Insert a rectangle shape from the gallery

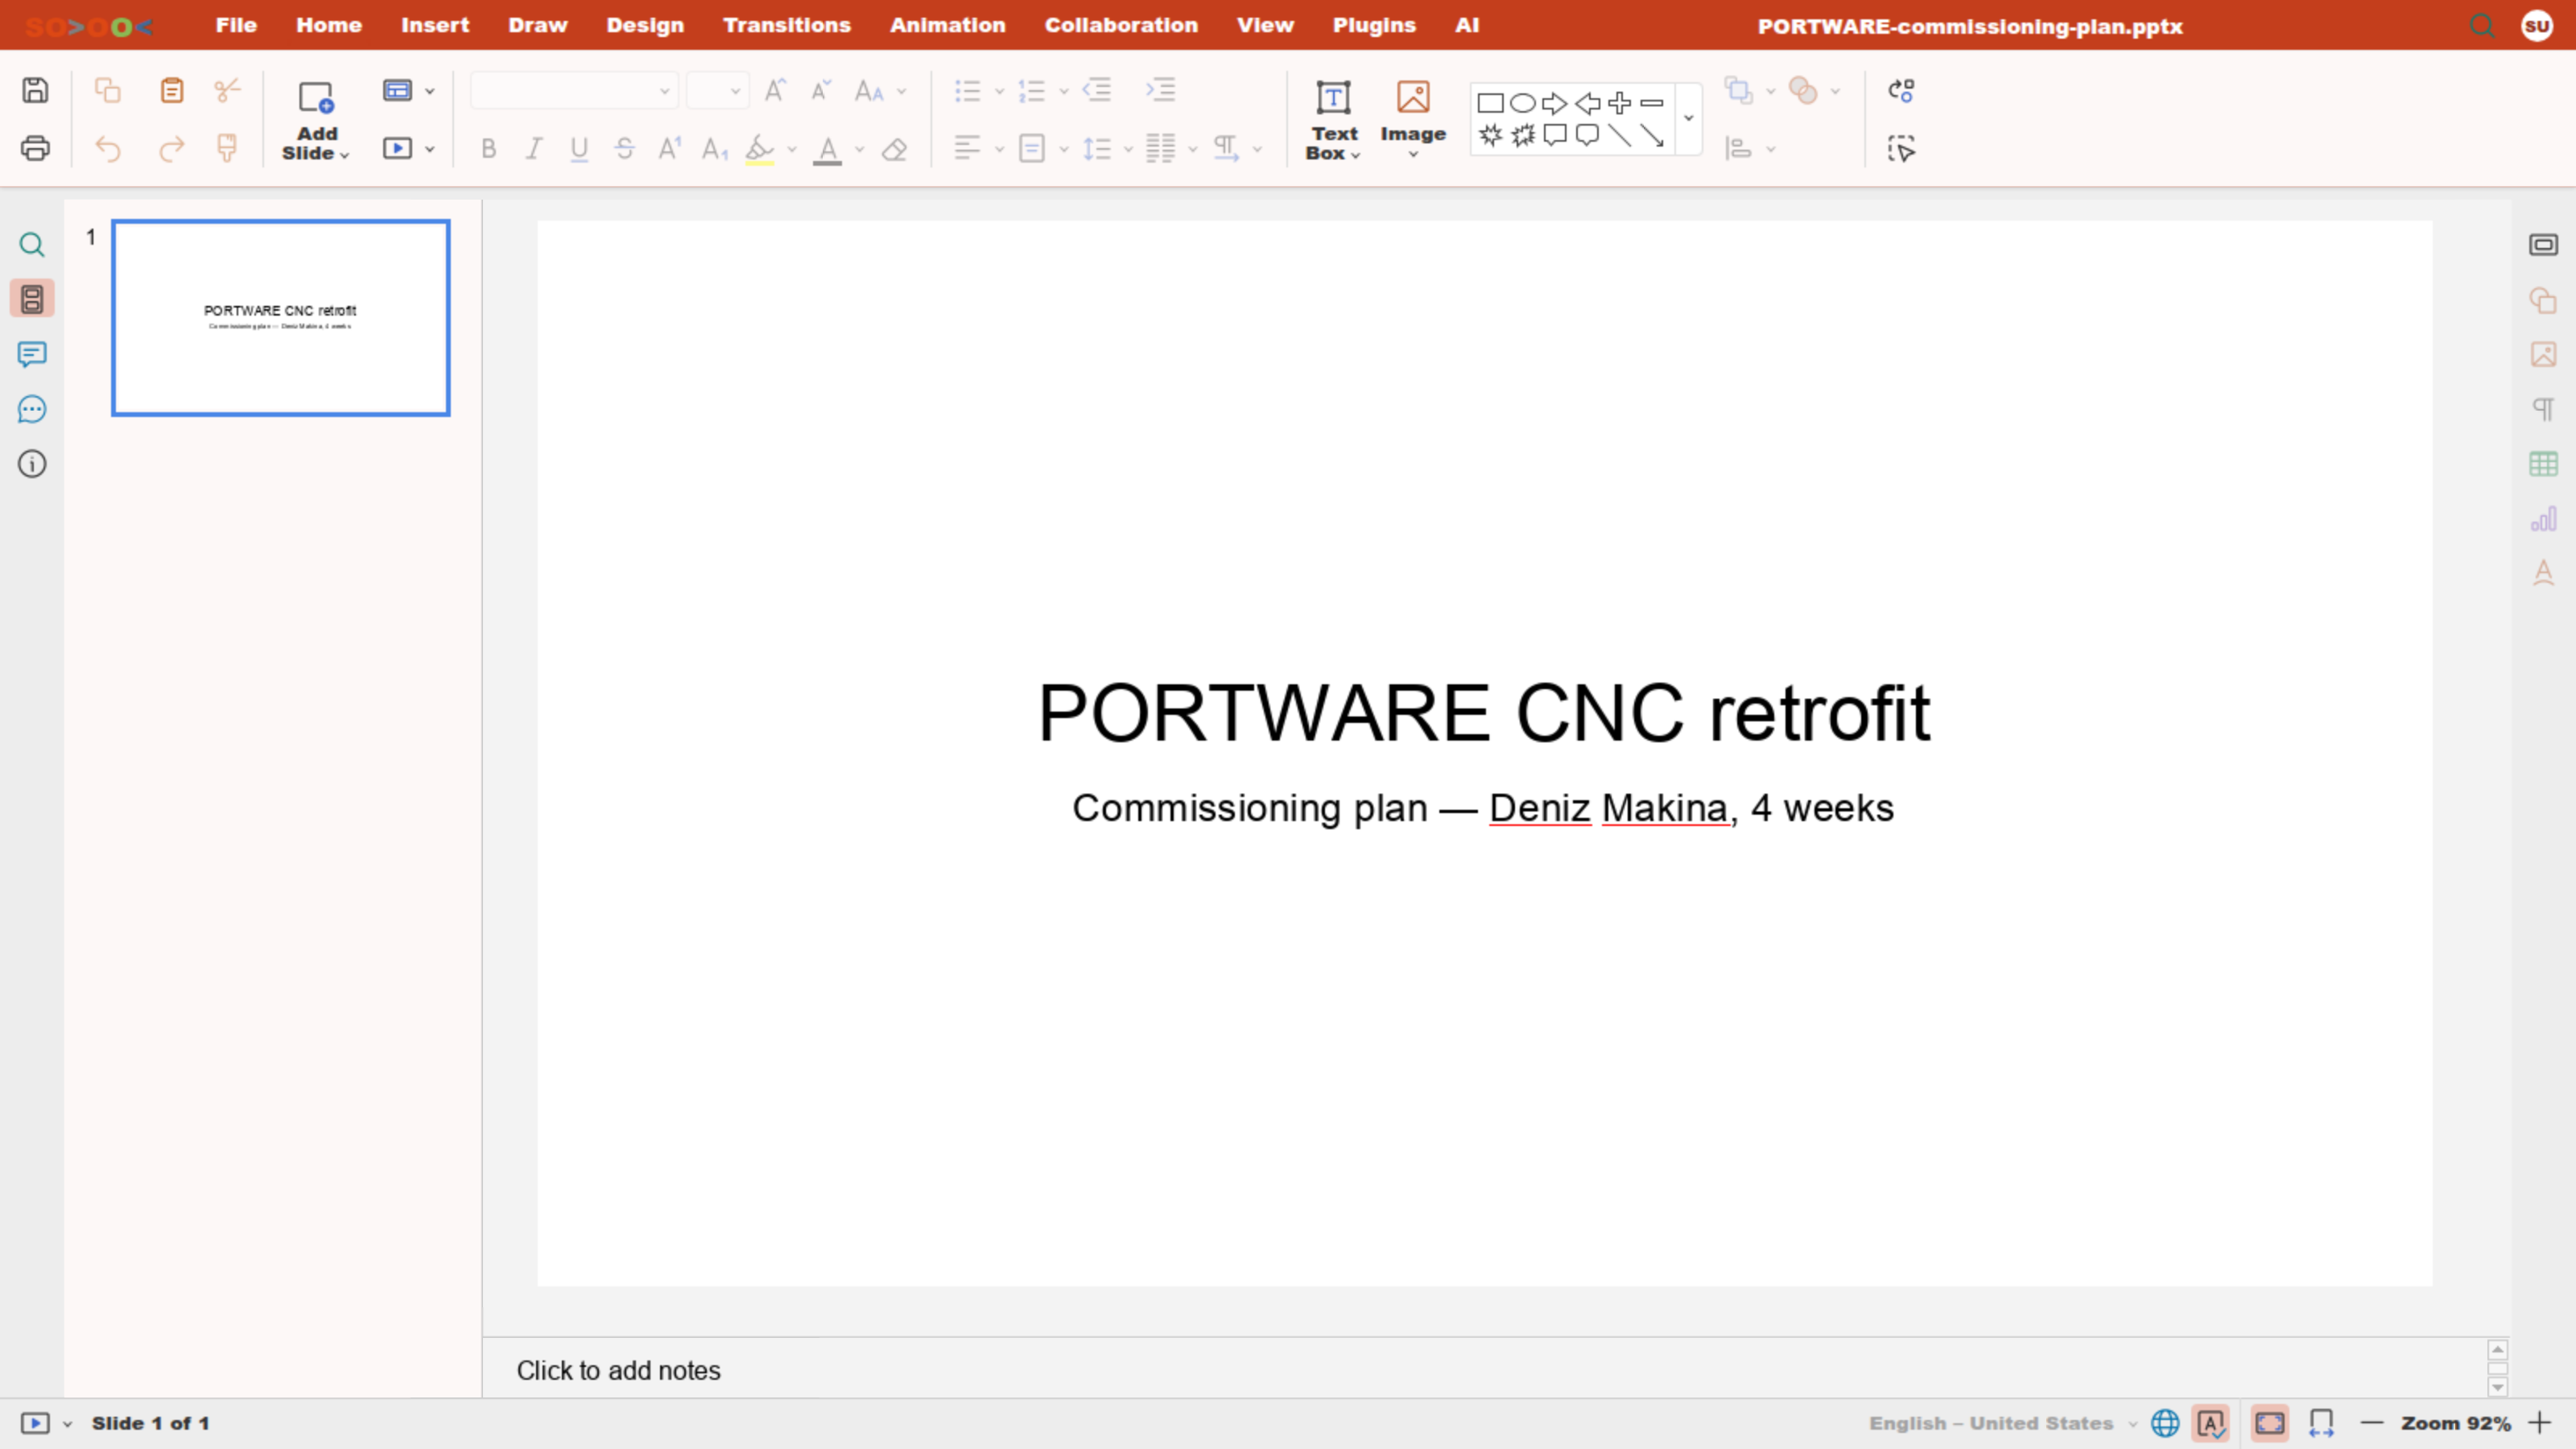(1490, 103)
